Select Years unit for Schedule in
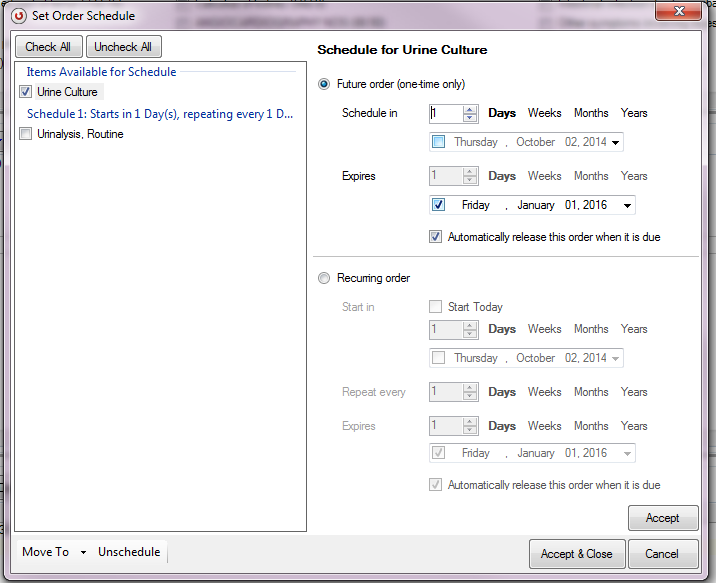Viewport: 716px width, 583px height. click(x=634, y=113)
